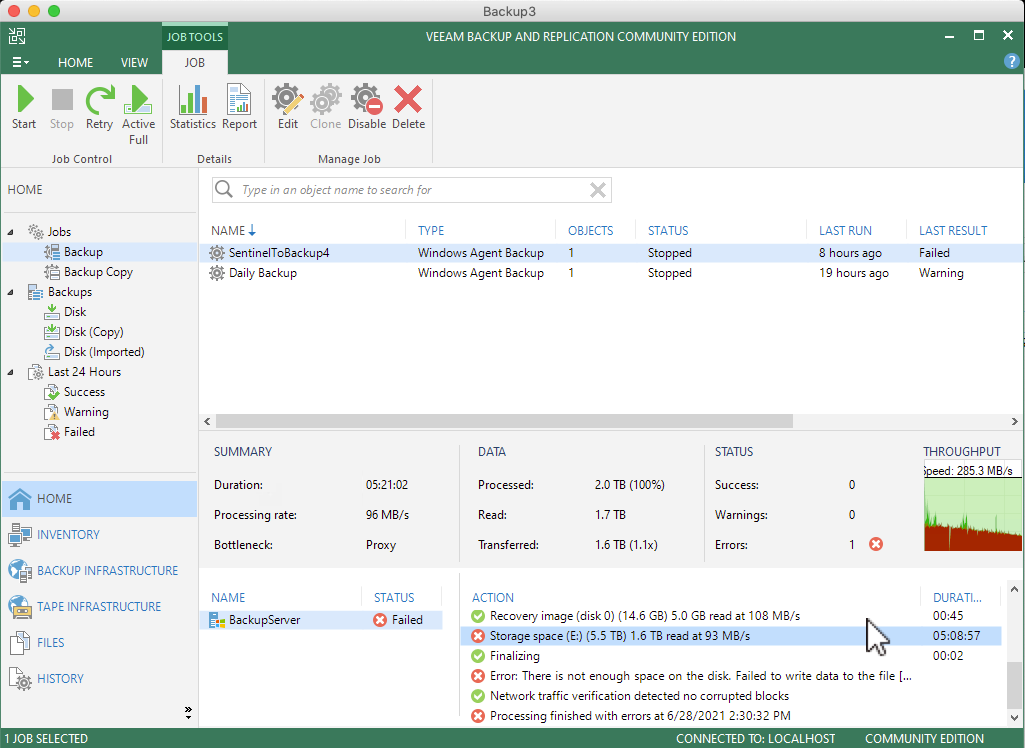This screenshot has height=748, width=1025.
Task: Expand navigation pane overflow chevron
Action: (188, 712)
